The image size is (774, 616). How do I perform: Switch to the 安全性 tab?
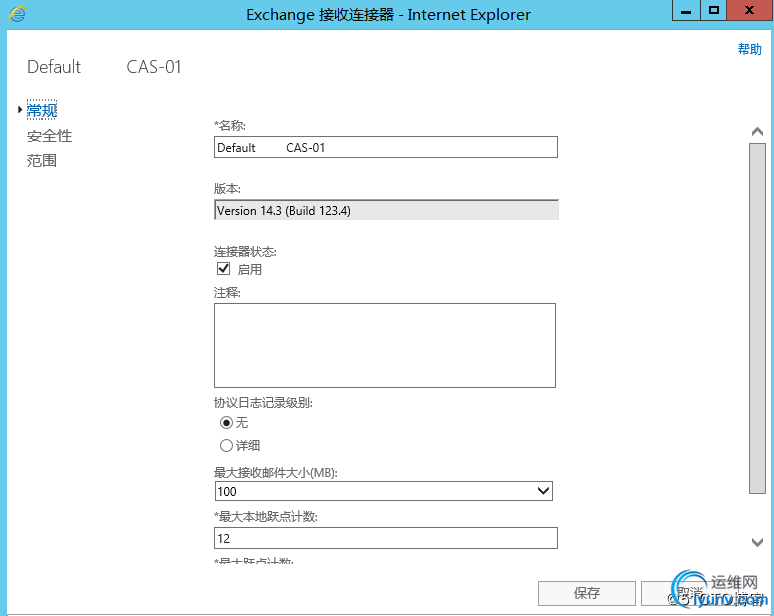click(x=49, y=136)
